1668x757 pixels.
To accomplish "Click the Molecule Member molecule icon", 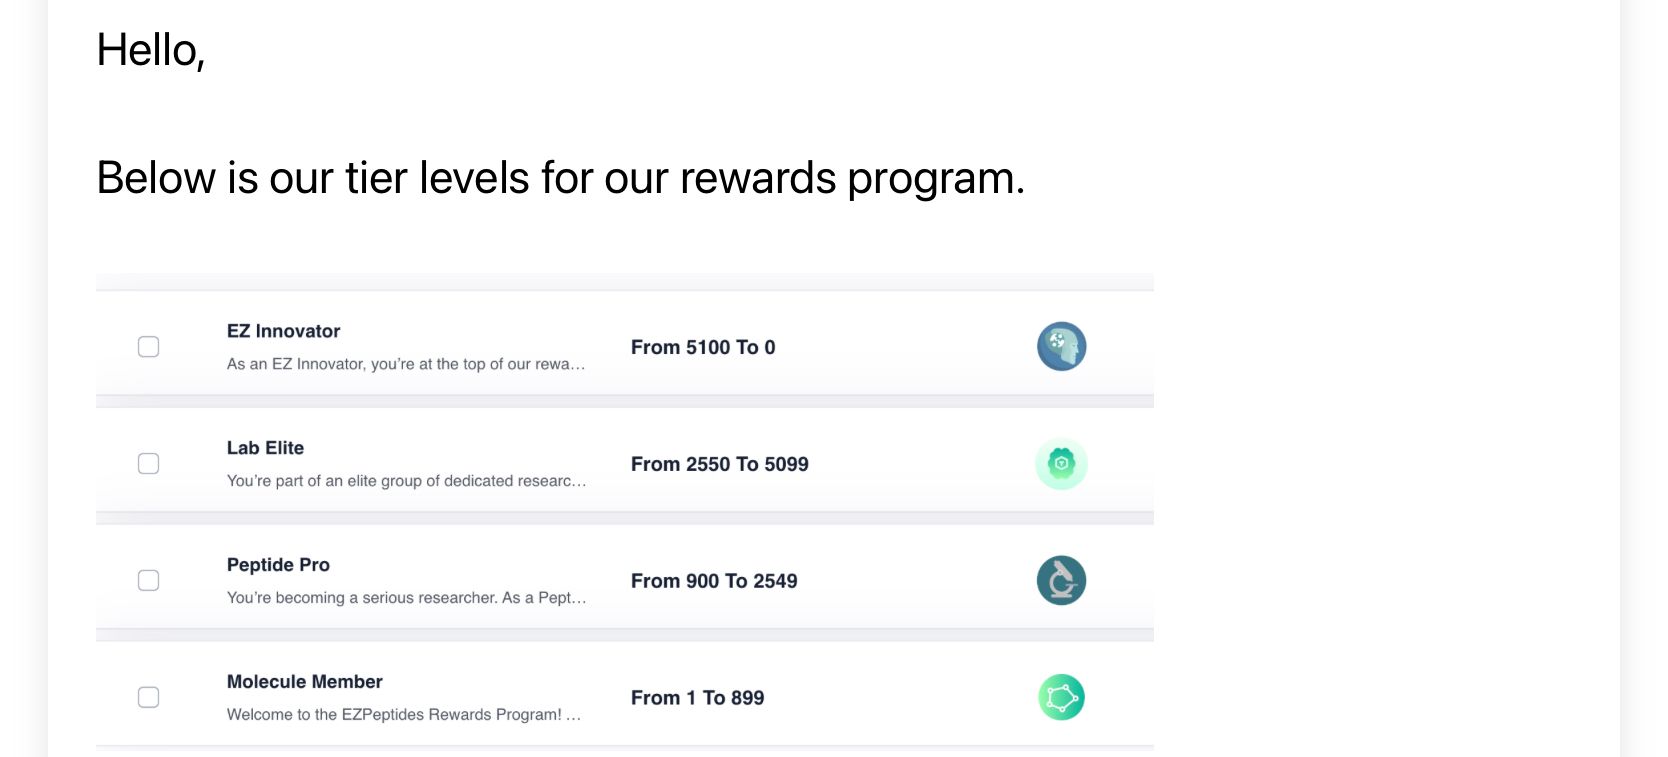I will click(1061, 698).
